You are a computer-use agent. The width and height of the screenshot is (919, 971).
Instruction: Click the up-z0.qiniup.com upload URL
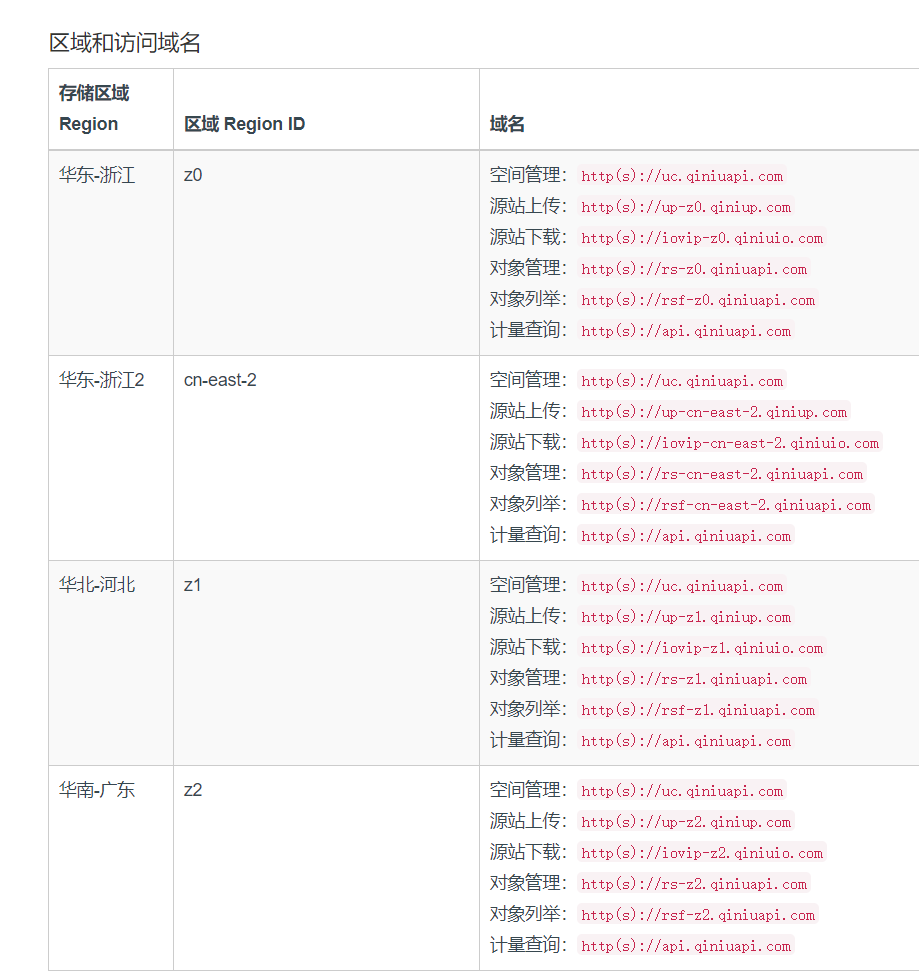pyautogui.click(x=686, y=207)
